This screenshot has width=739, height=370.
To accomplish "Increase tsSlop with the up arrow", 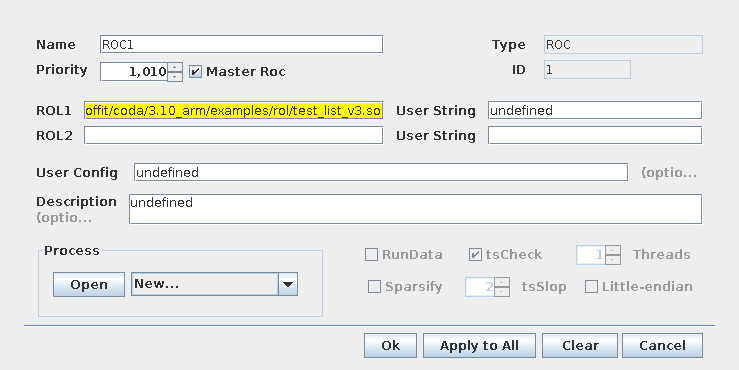I will click(x=502, y=282).
